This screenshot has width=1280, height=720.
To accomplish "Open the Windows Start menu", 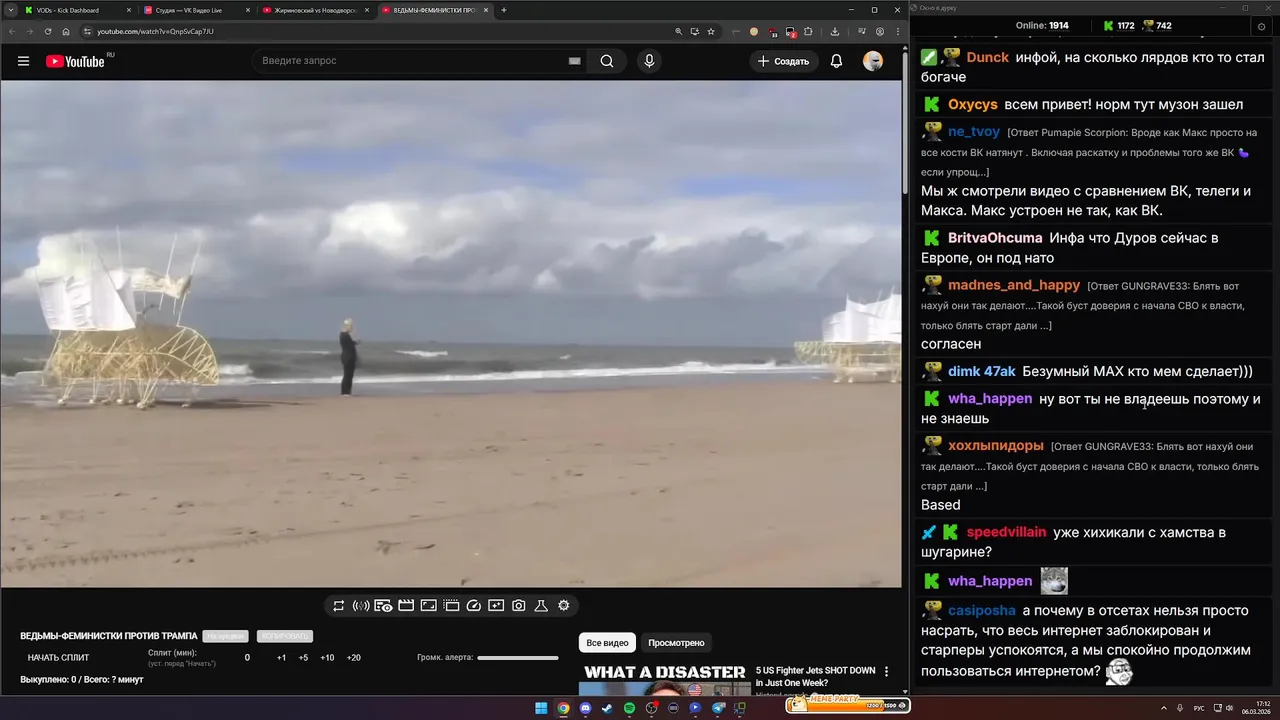I will click(x=541, y=708).
